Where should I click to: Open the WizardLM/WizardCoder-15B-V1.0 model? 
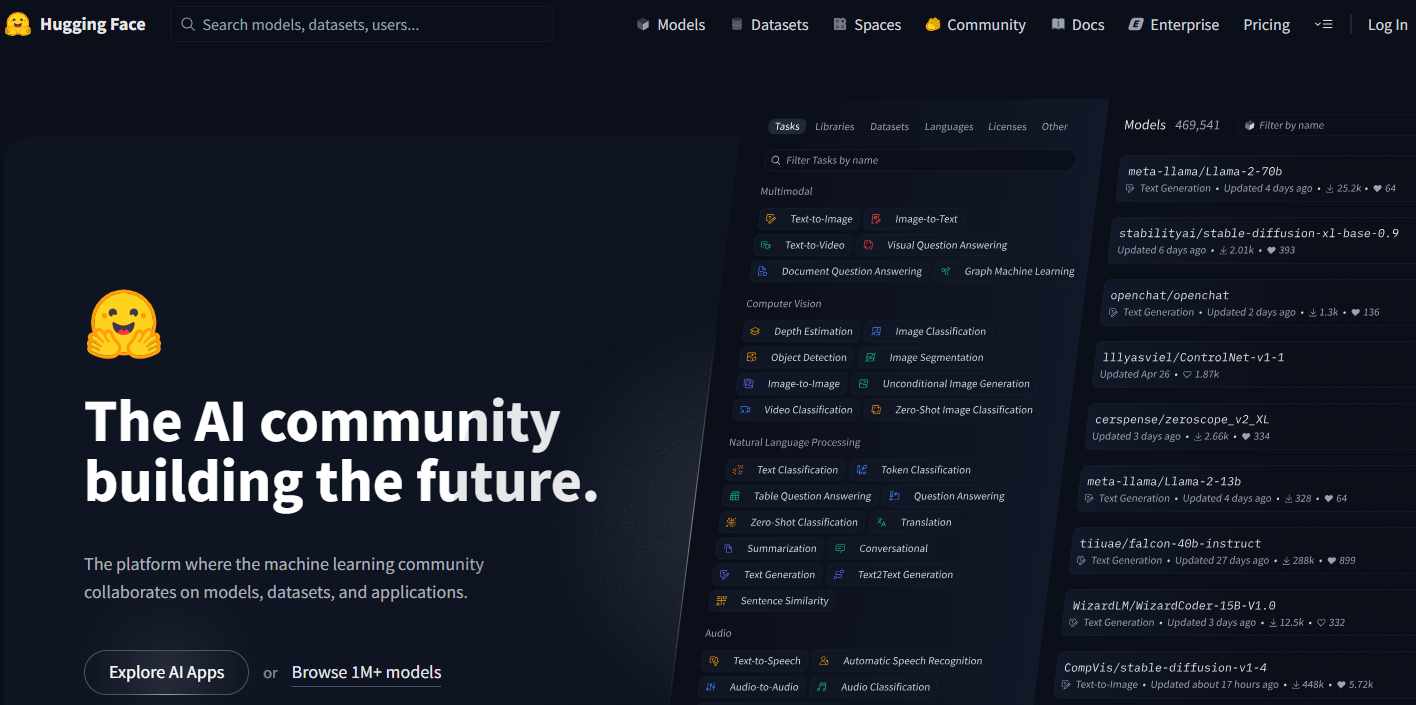point(1239,613)
